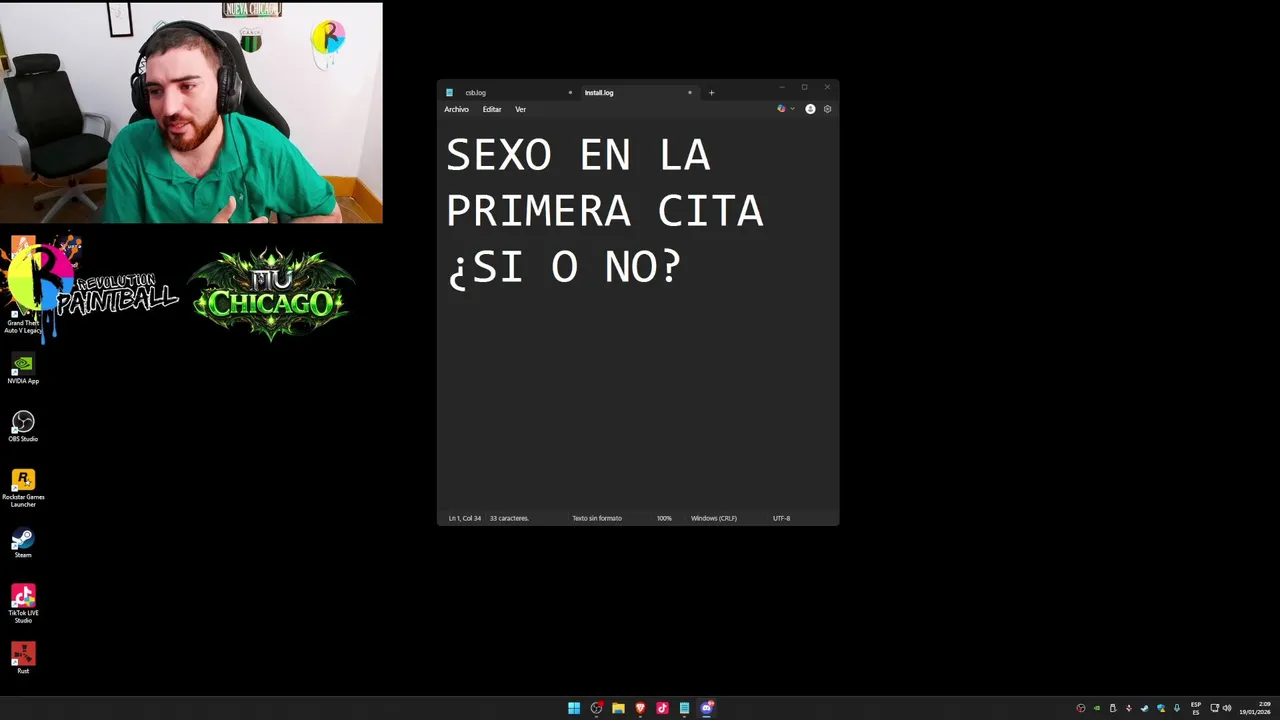Viewport: 1280px width, 720px height.
Task: Open File Explorer from the taskbar
Action: [618, 708]
